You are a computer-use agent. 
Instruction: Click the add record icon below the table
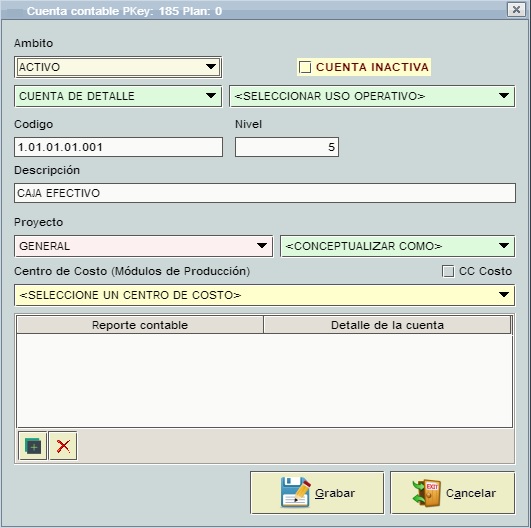pos(33,446)
